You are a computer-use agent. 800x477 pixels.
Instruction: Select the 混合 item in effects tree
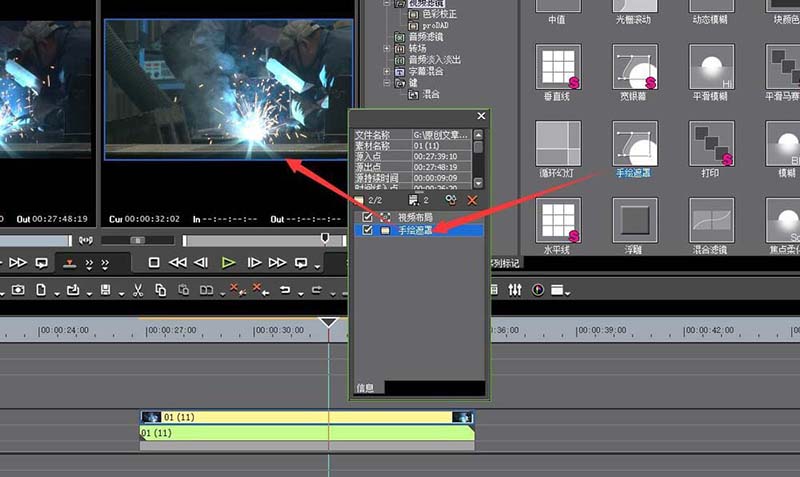pyautogui.click(x=431, y=95)
